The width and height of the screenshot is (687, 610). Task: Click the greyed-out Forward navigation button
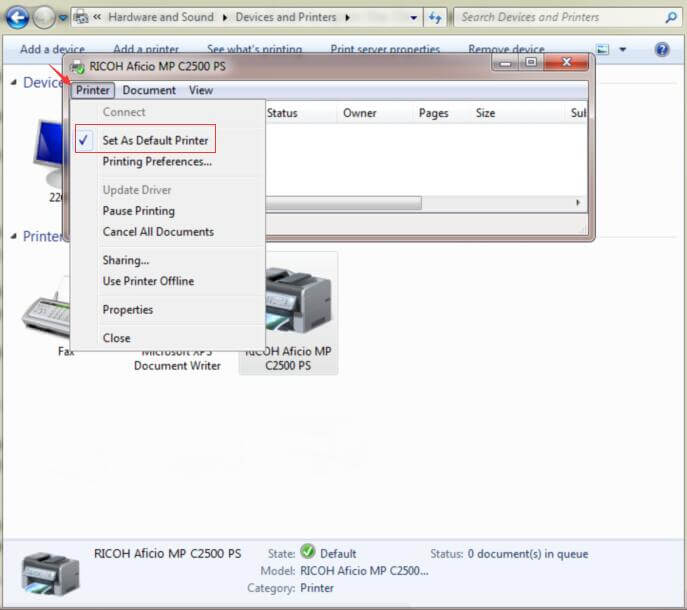click(44, 18)
